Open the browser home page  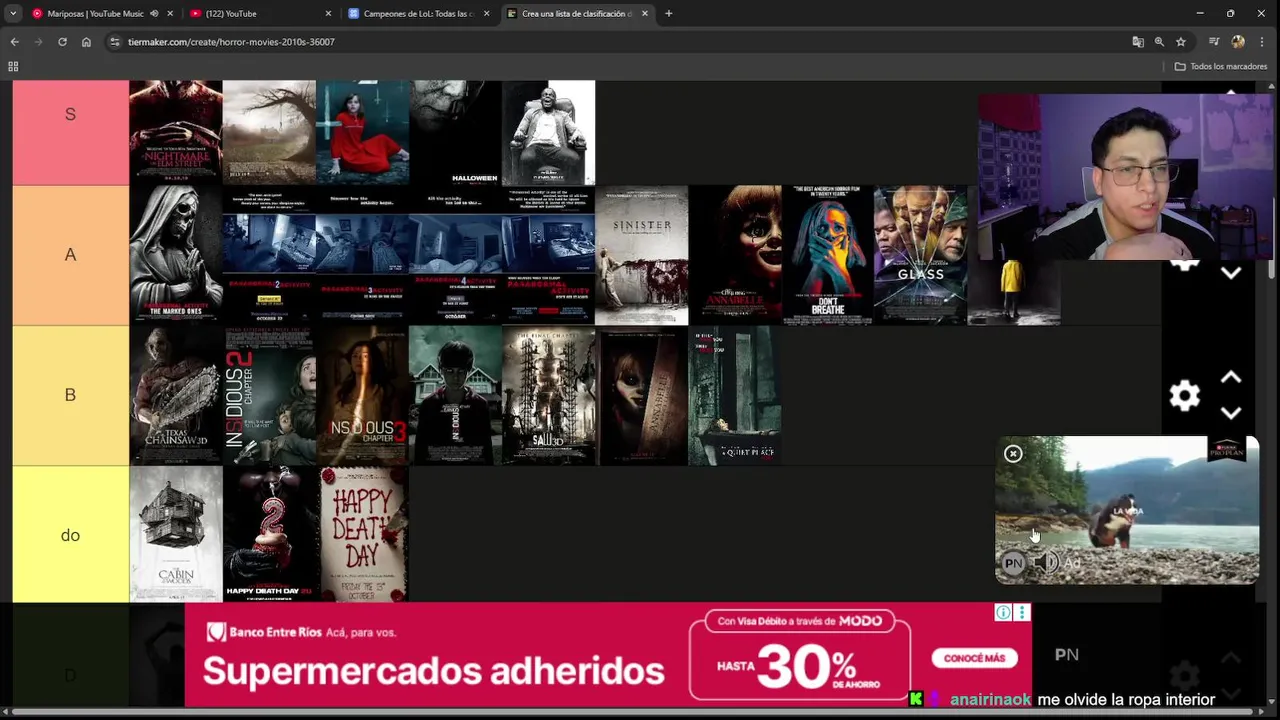86,42
